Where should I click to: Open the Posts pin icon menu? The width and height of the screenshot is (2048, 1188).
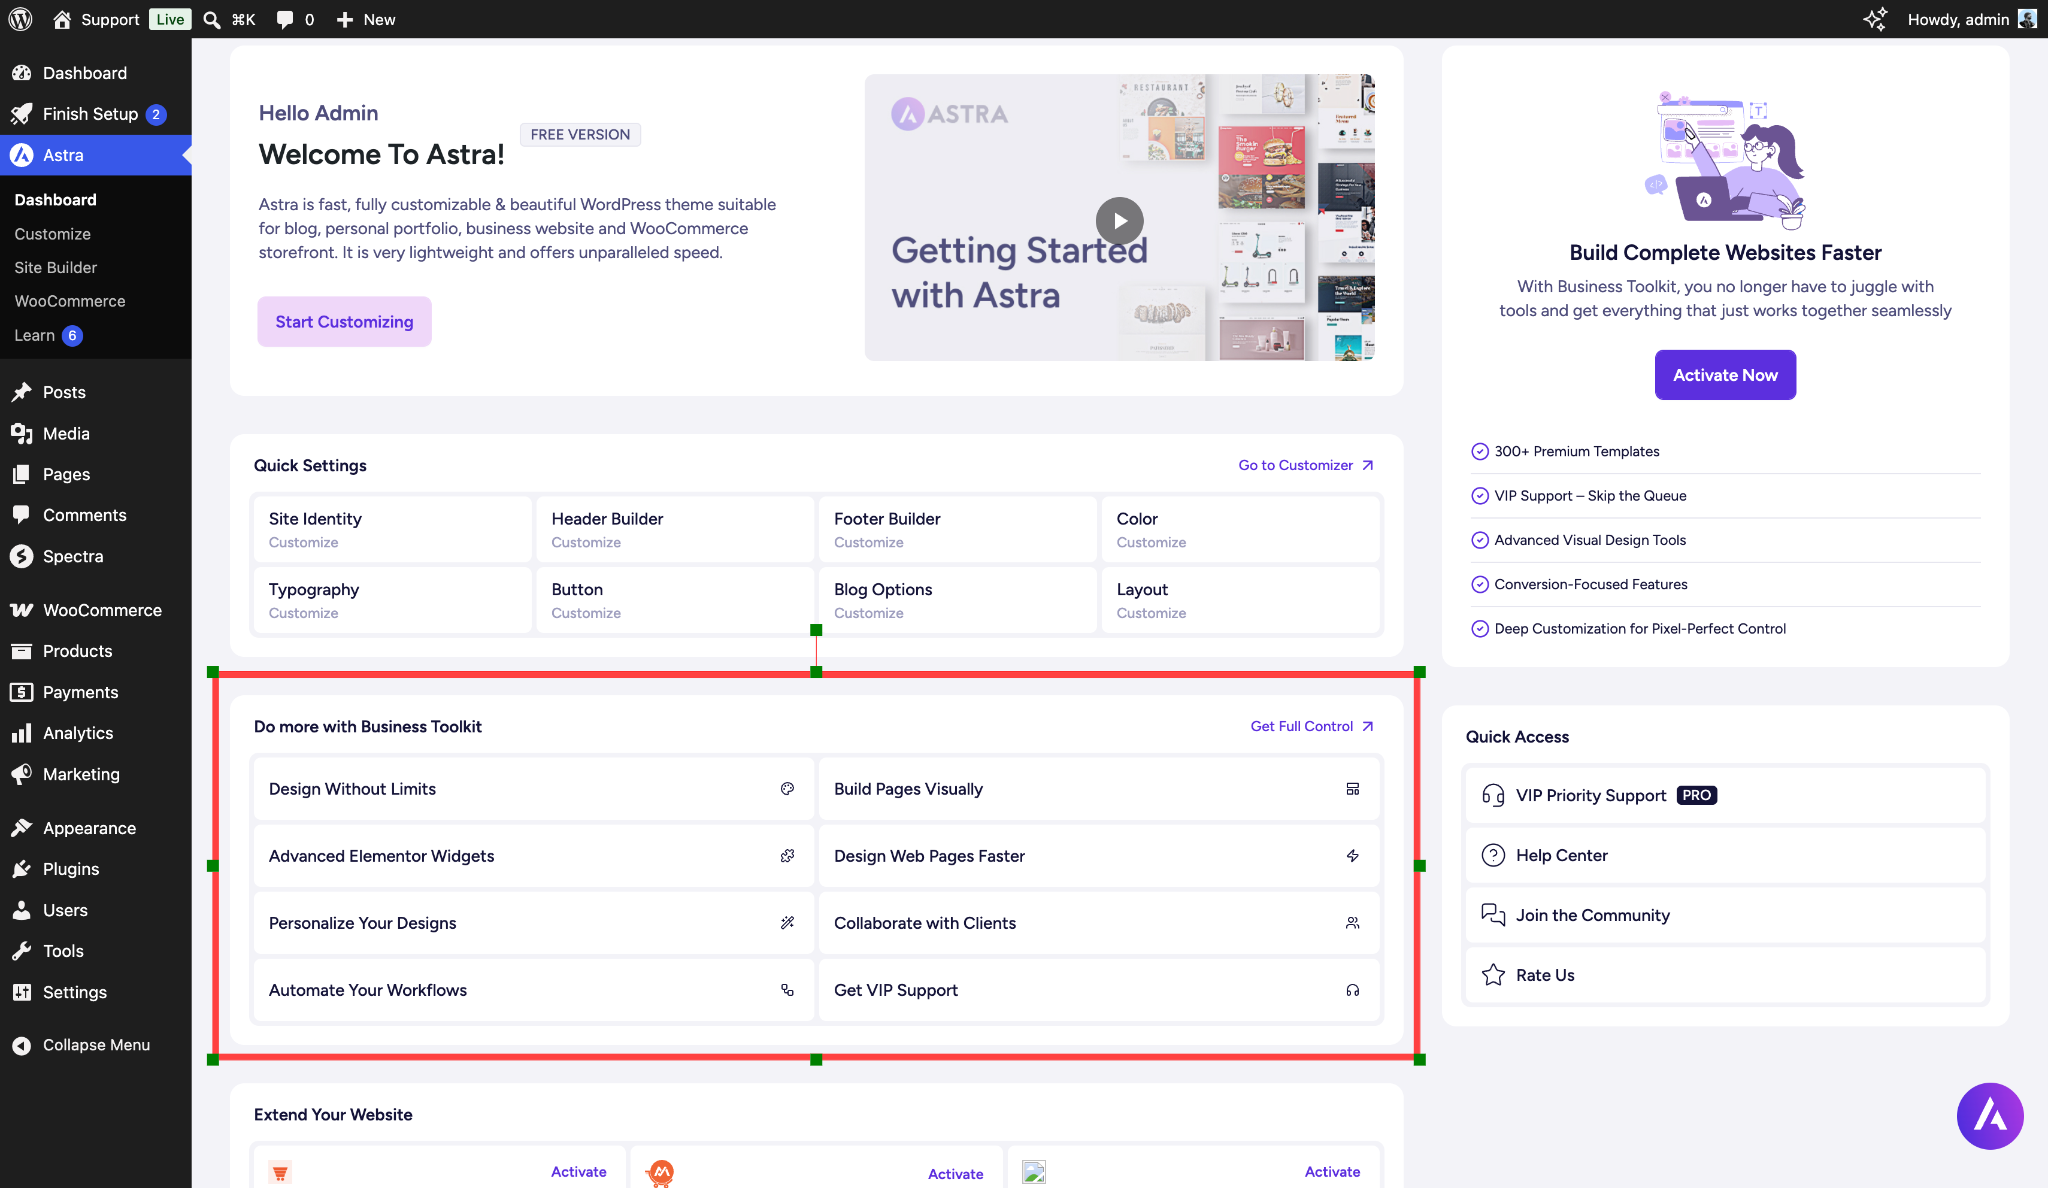[x=96, y=392]
